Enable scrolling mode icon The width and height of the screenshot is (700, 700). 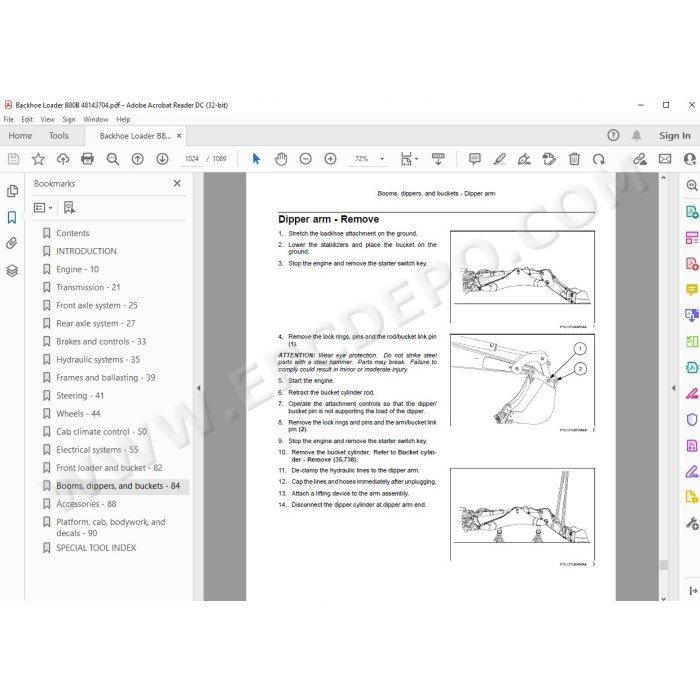pos(438,159)
